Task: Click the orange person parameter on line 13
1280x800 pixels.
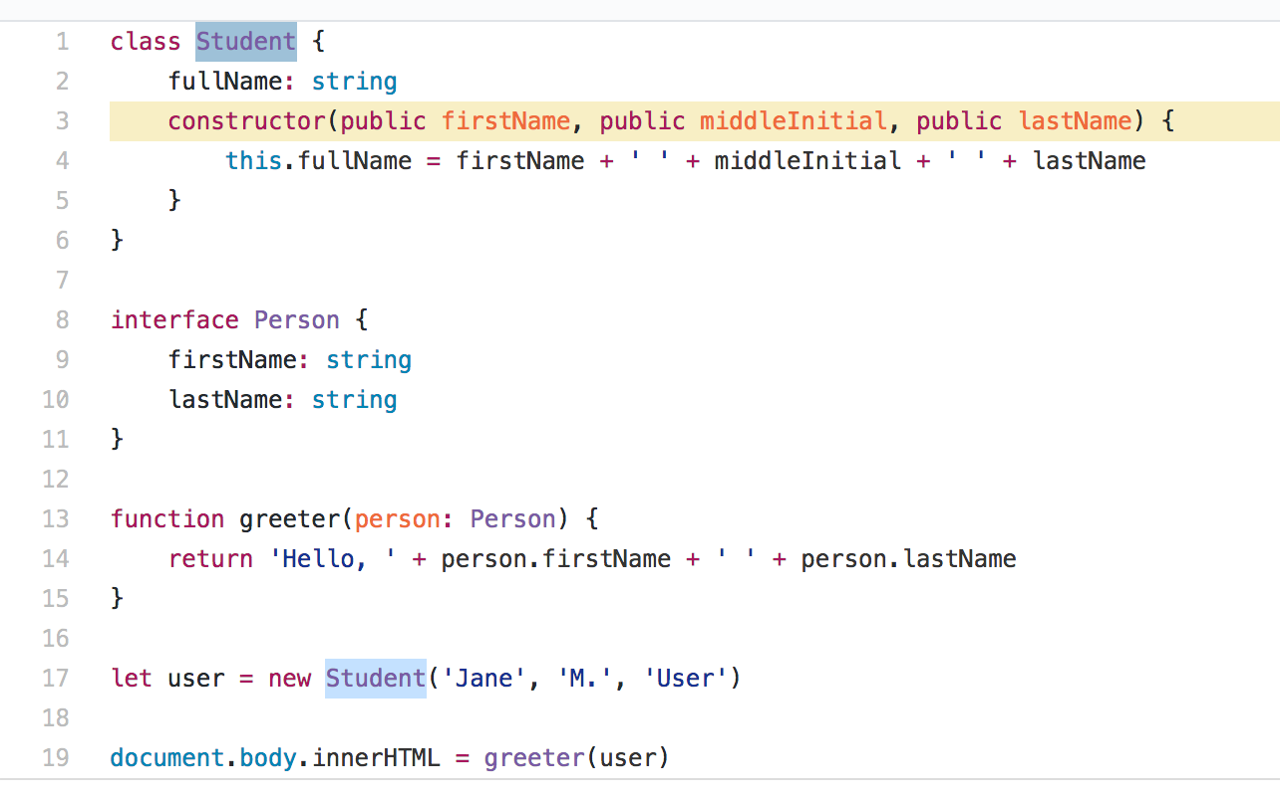Action: [x=398, y=519]
